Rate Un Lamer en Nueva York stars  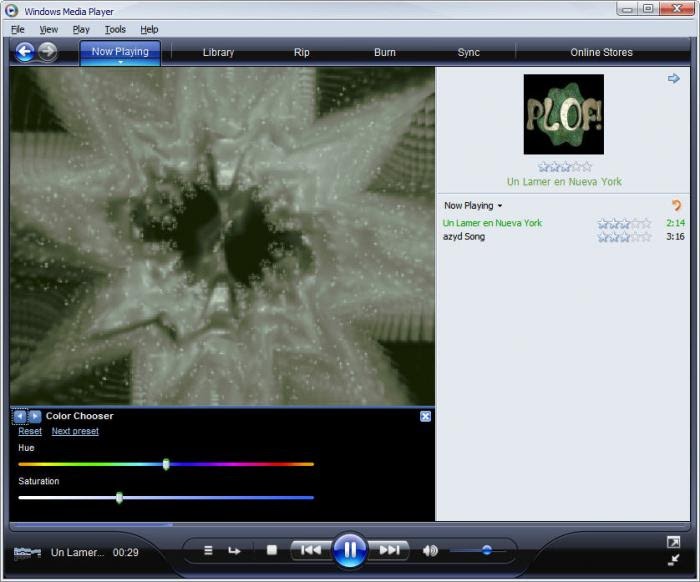624,223
